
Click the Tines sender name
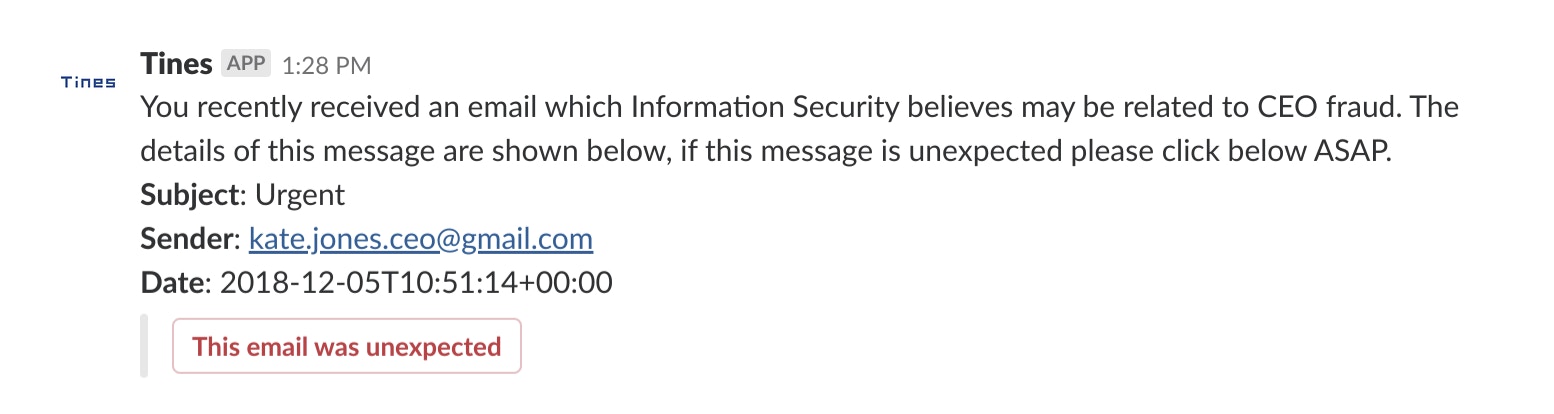tap(176, 64)
